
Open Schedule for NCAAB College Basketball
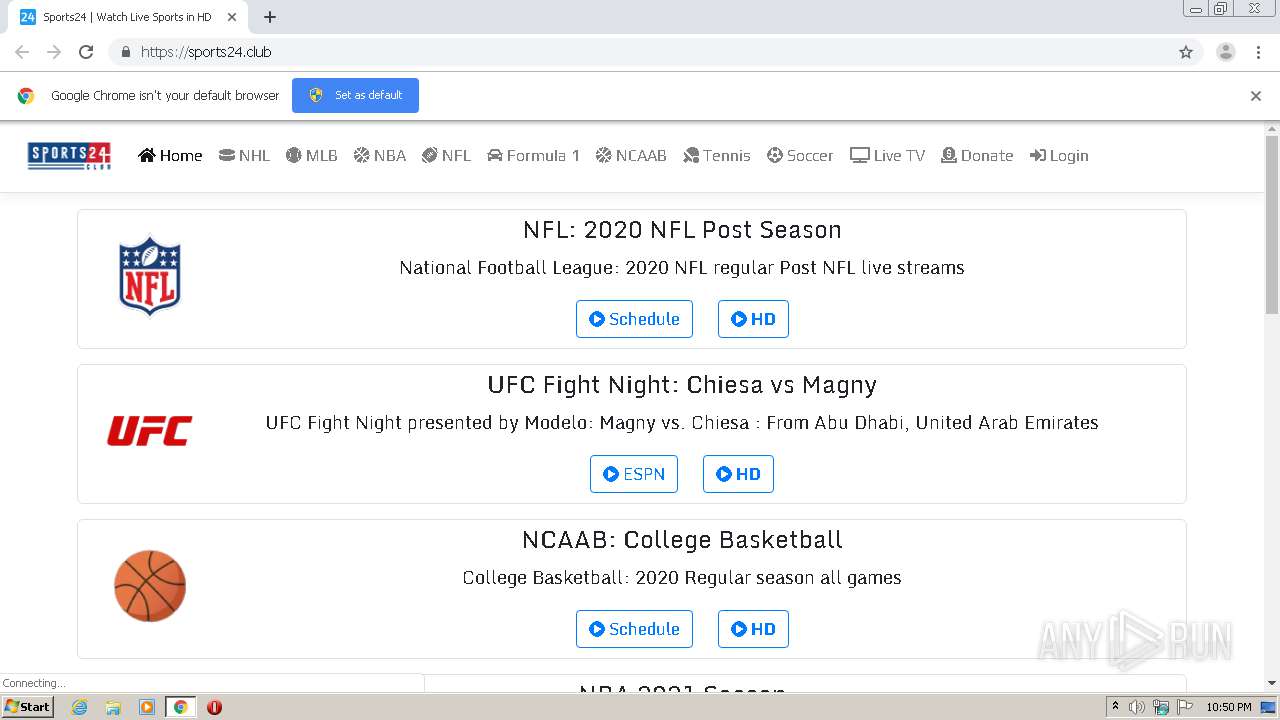tap(634, 629)
